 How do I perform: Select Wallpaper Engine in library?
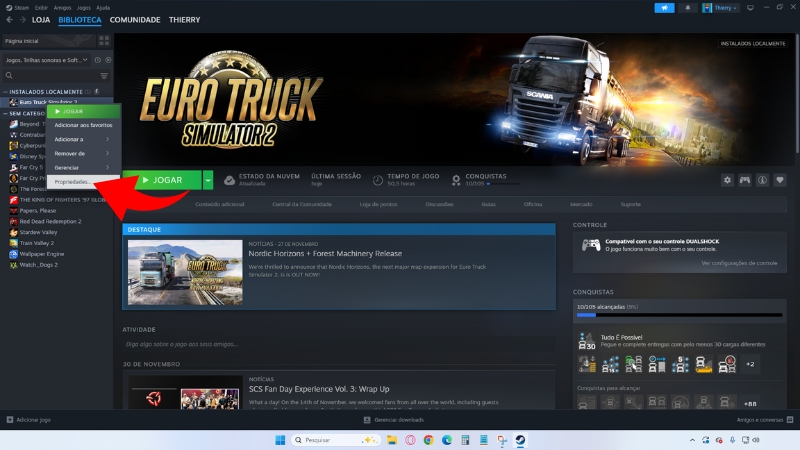(x=41, y=254)
